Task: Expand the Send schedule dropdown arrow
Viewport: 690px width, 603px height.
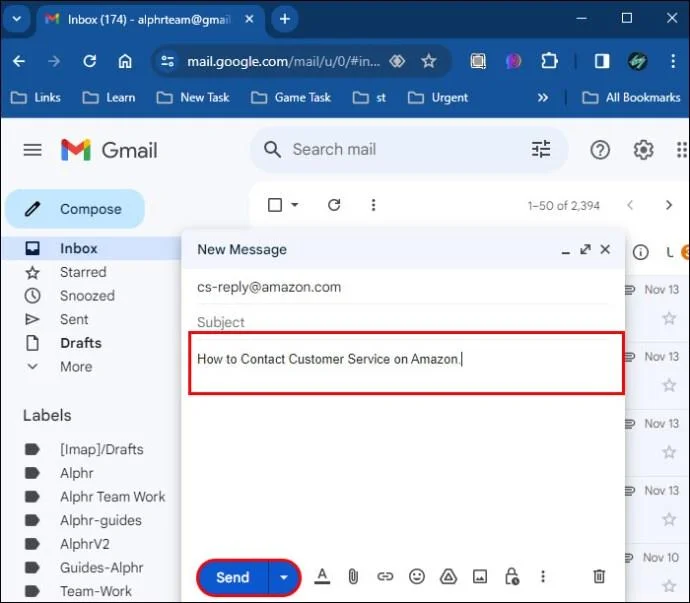Action: coord(284,577)
